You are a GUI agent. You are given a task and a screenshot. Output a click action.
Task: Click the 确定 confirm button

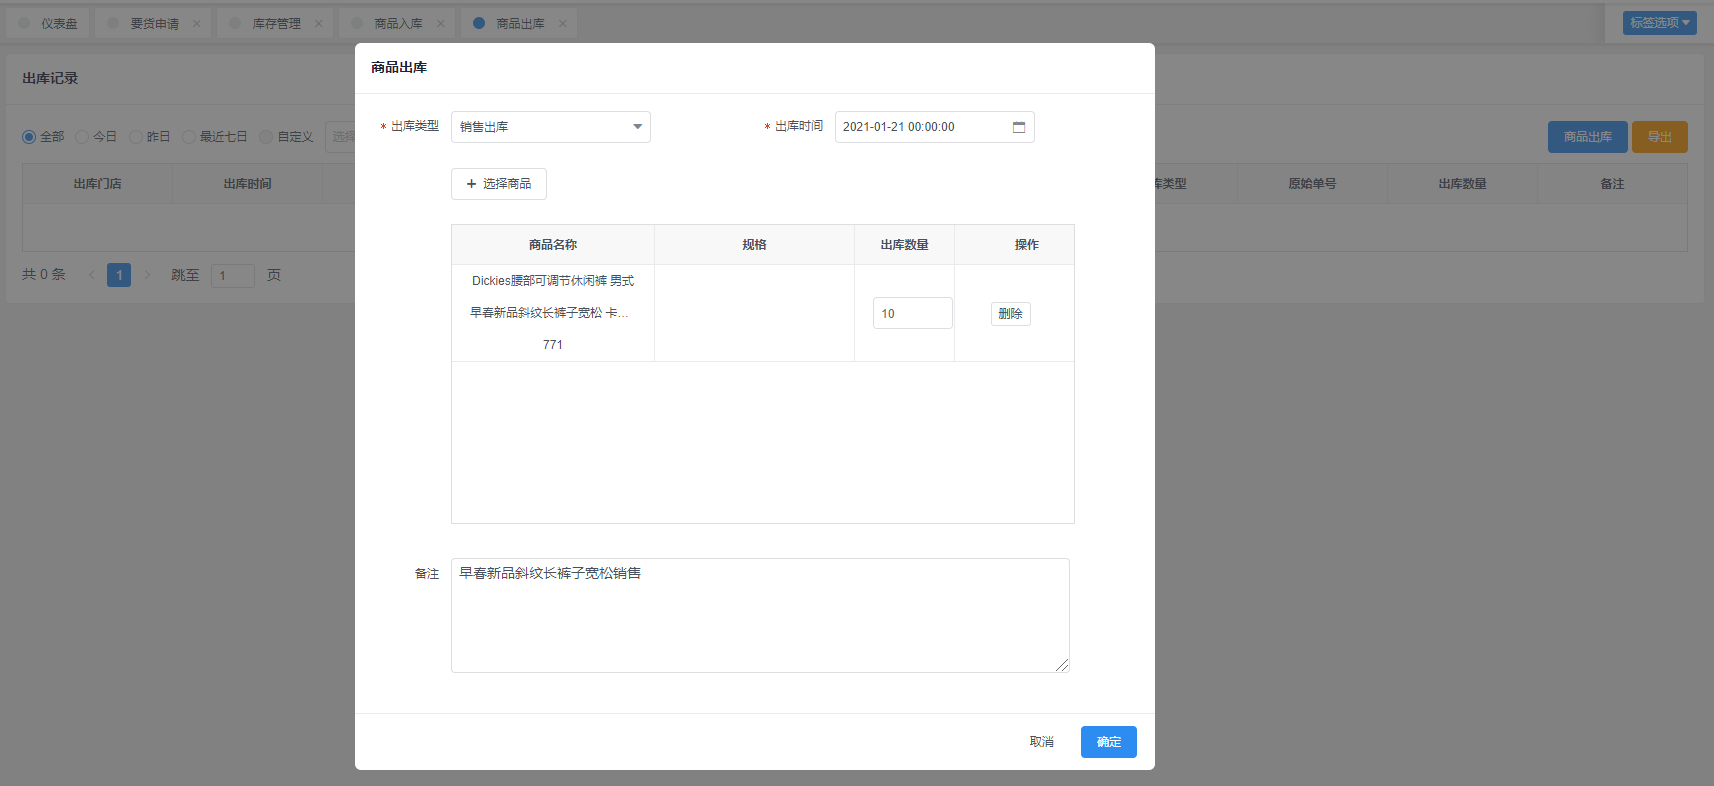[x=1109, y=742]
